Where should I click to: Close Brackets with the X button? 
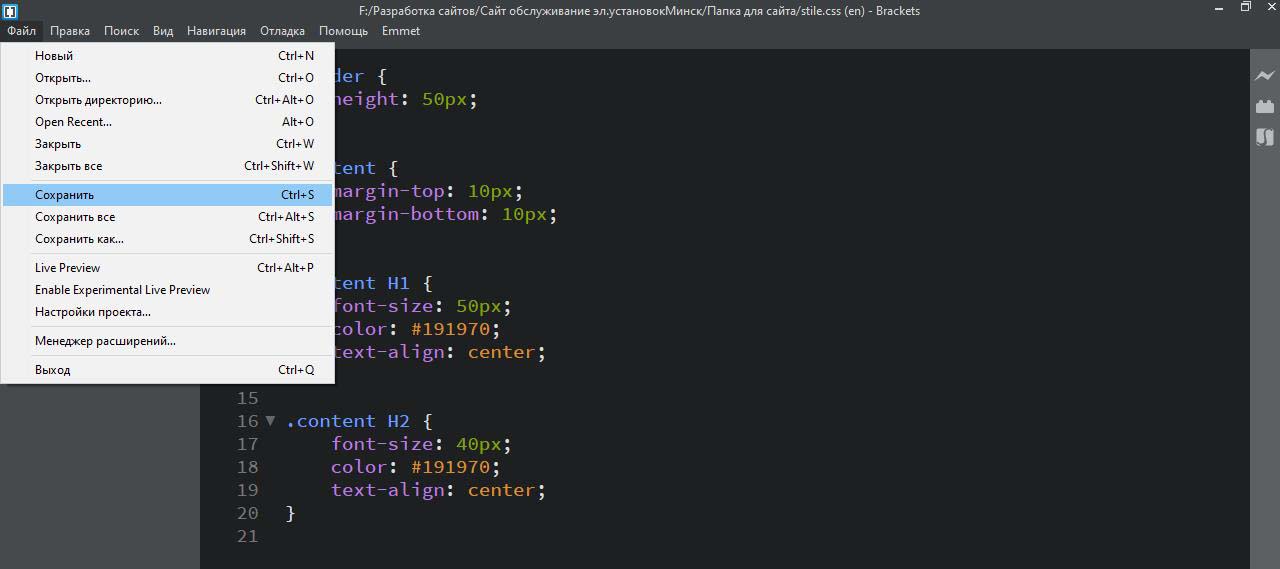[x=1270, y=8]
